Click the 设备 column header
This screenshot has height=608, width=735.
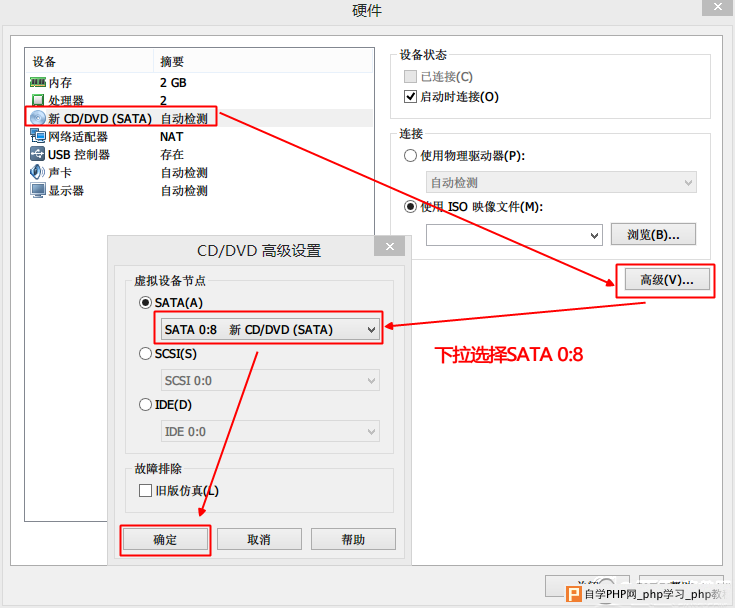(89, 61)
